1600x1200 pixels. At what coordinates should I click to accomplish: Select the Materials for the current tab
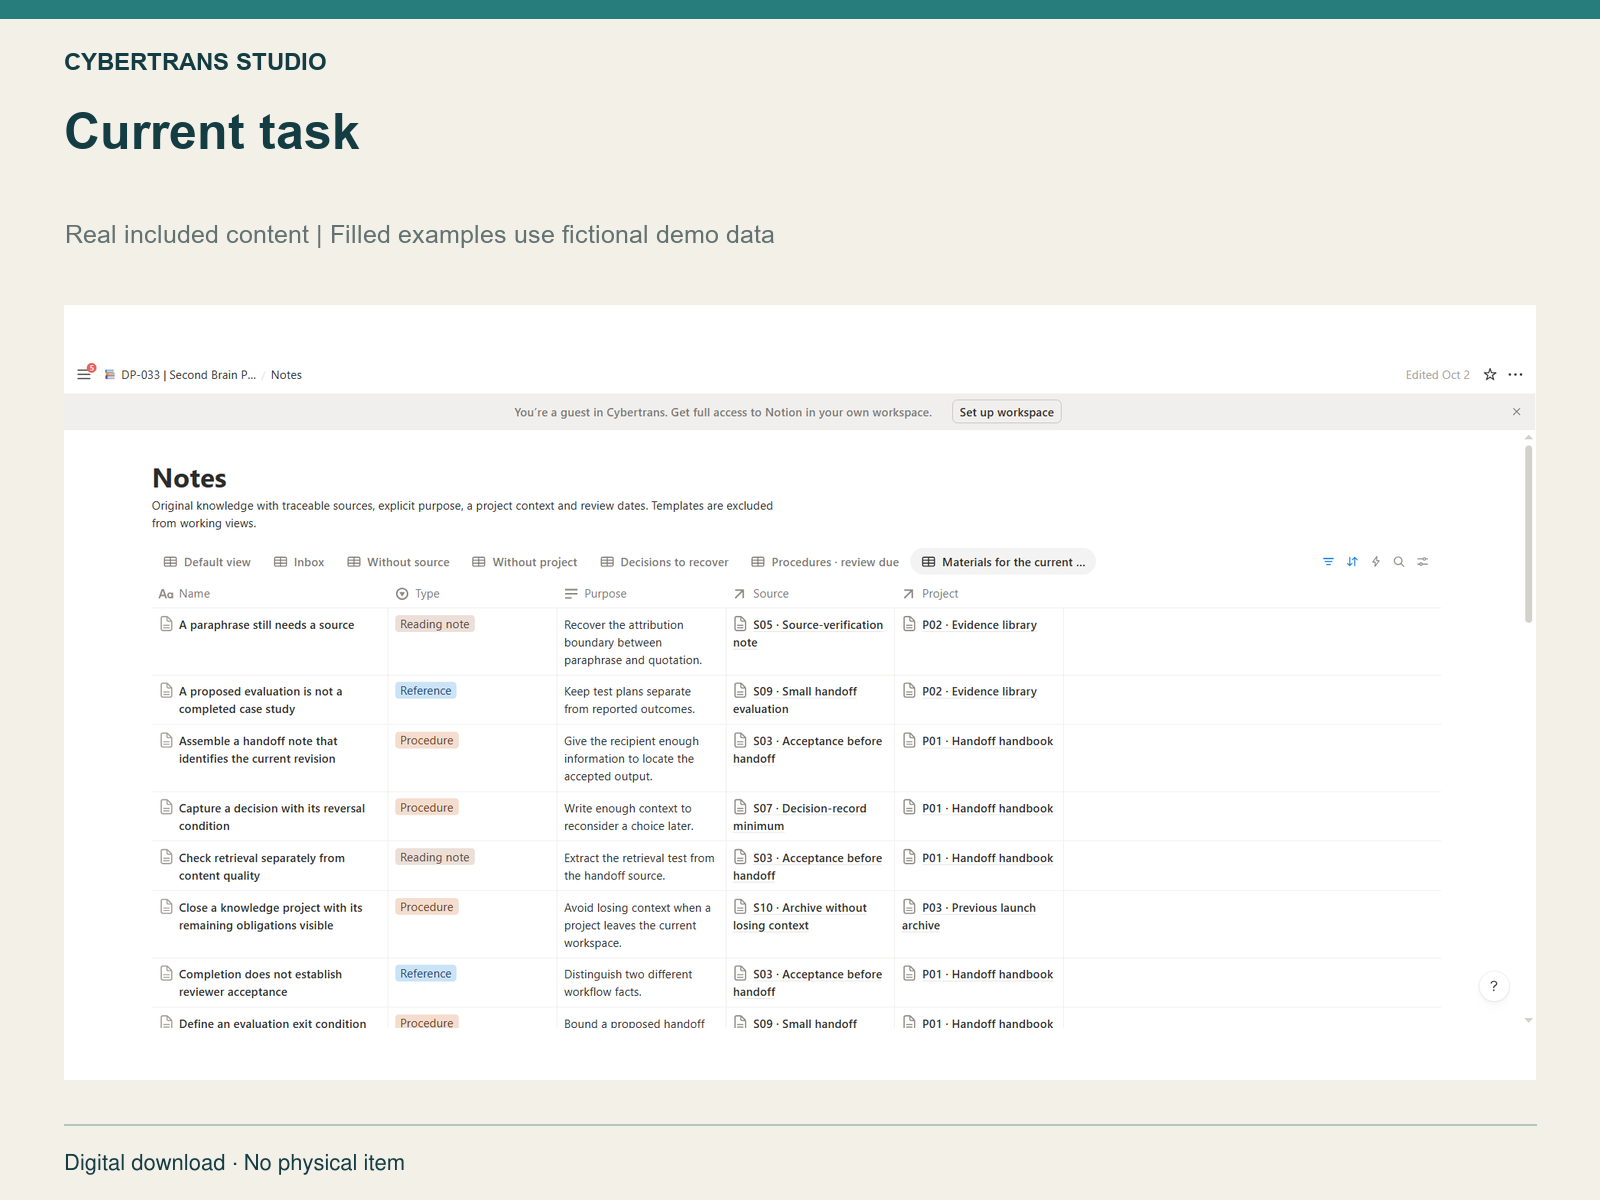(1003, 562)
